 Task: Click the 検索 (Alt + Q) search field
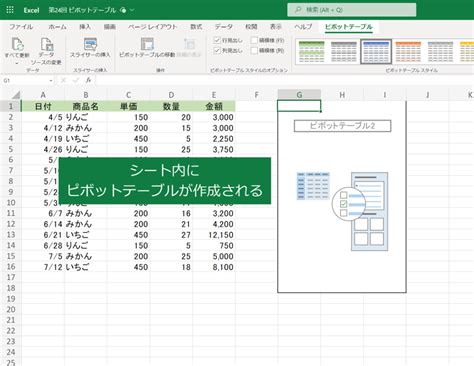(352, 10)
